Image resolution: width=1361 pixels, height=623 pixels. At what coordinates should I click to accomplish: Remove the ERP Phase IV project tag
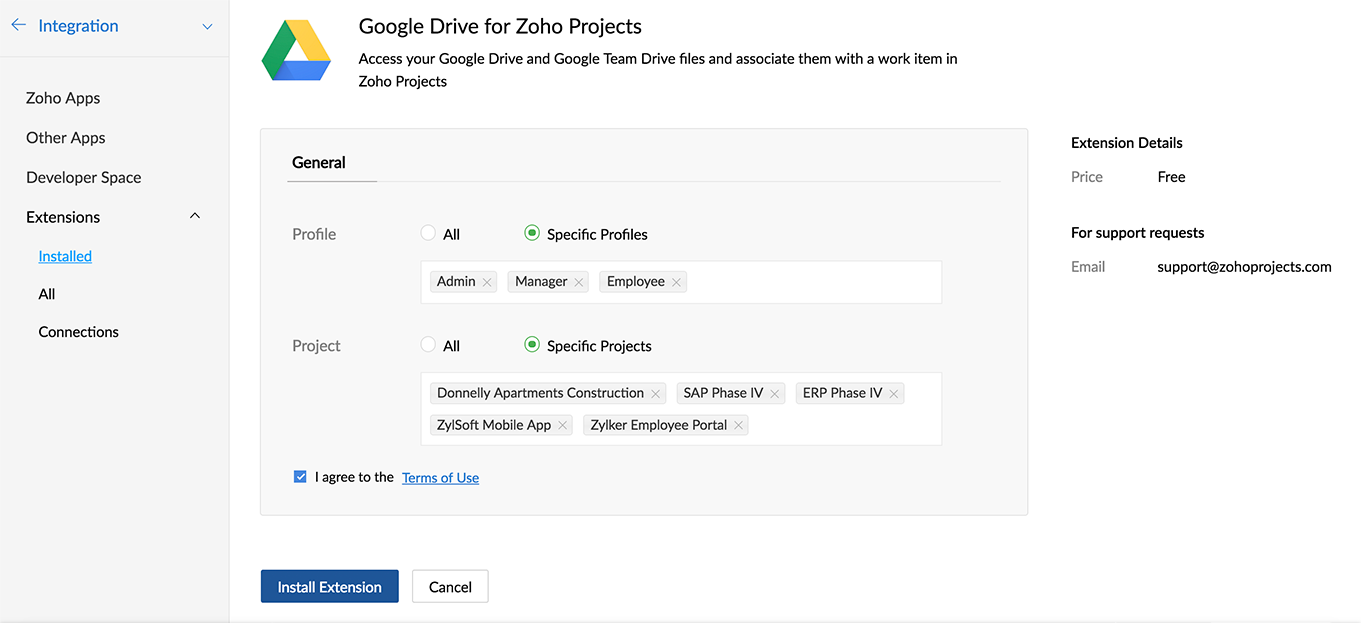tap(894, 394)
